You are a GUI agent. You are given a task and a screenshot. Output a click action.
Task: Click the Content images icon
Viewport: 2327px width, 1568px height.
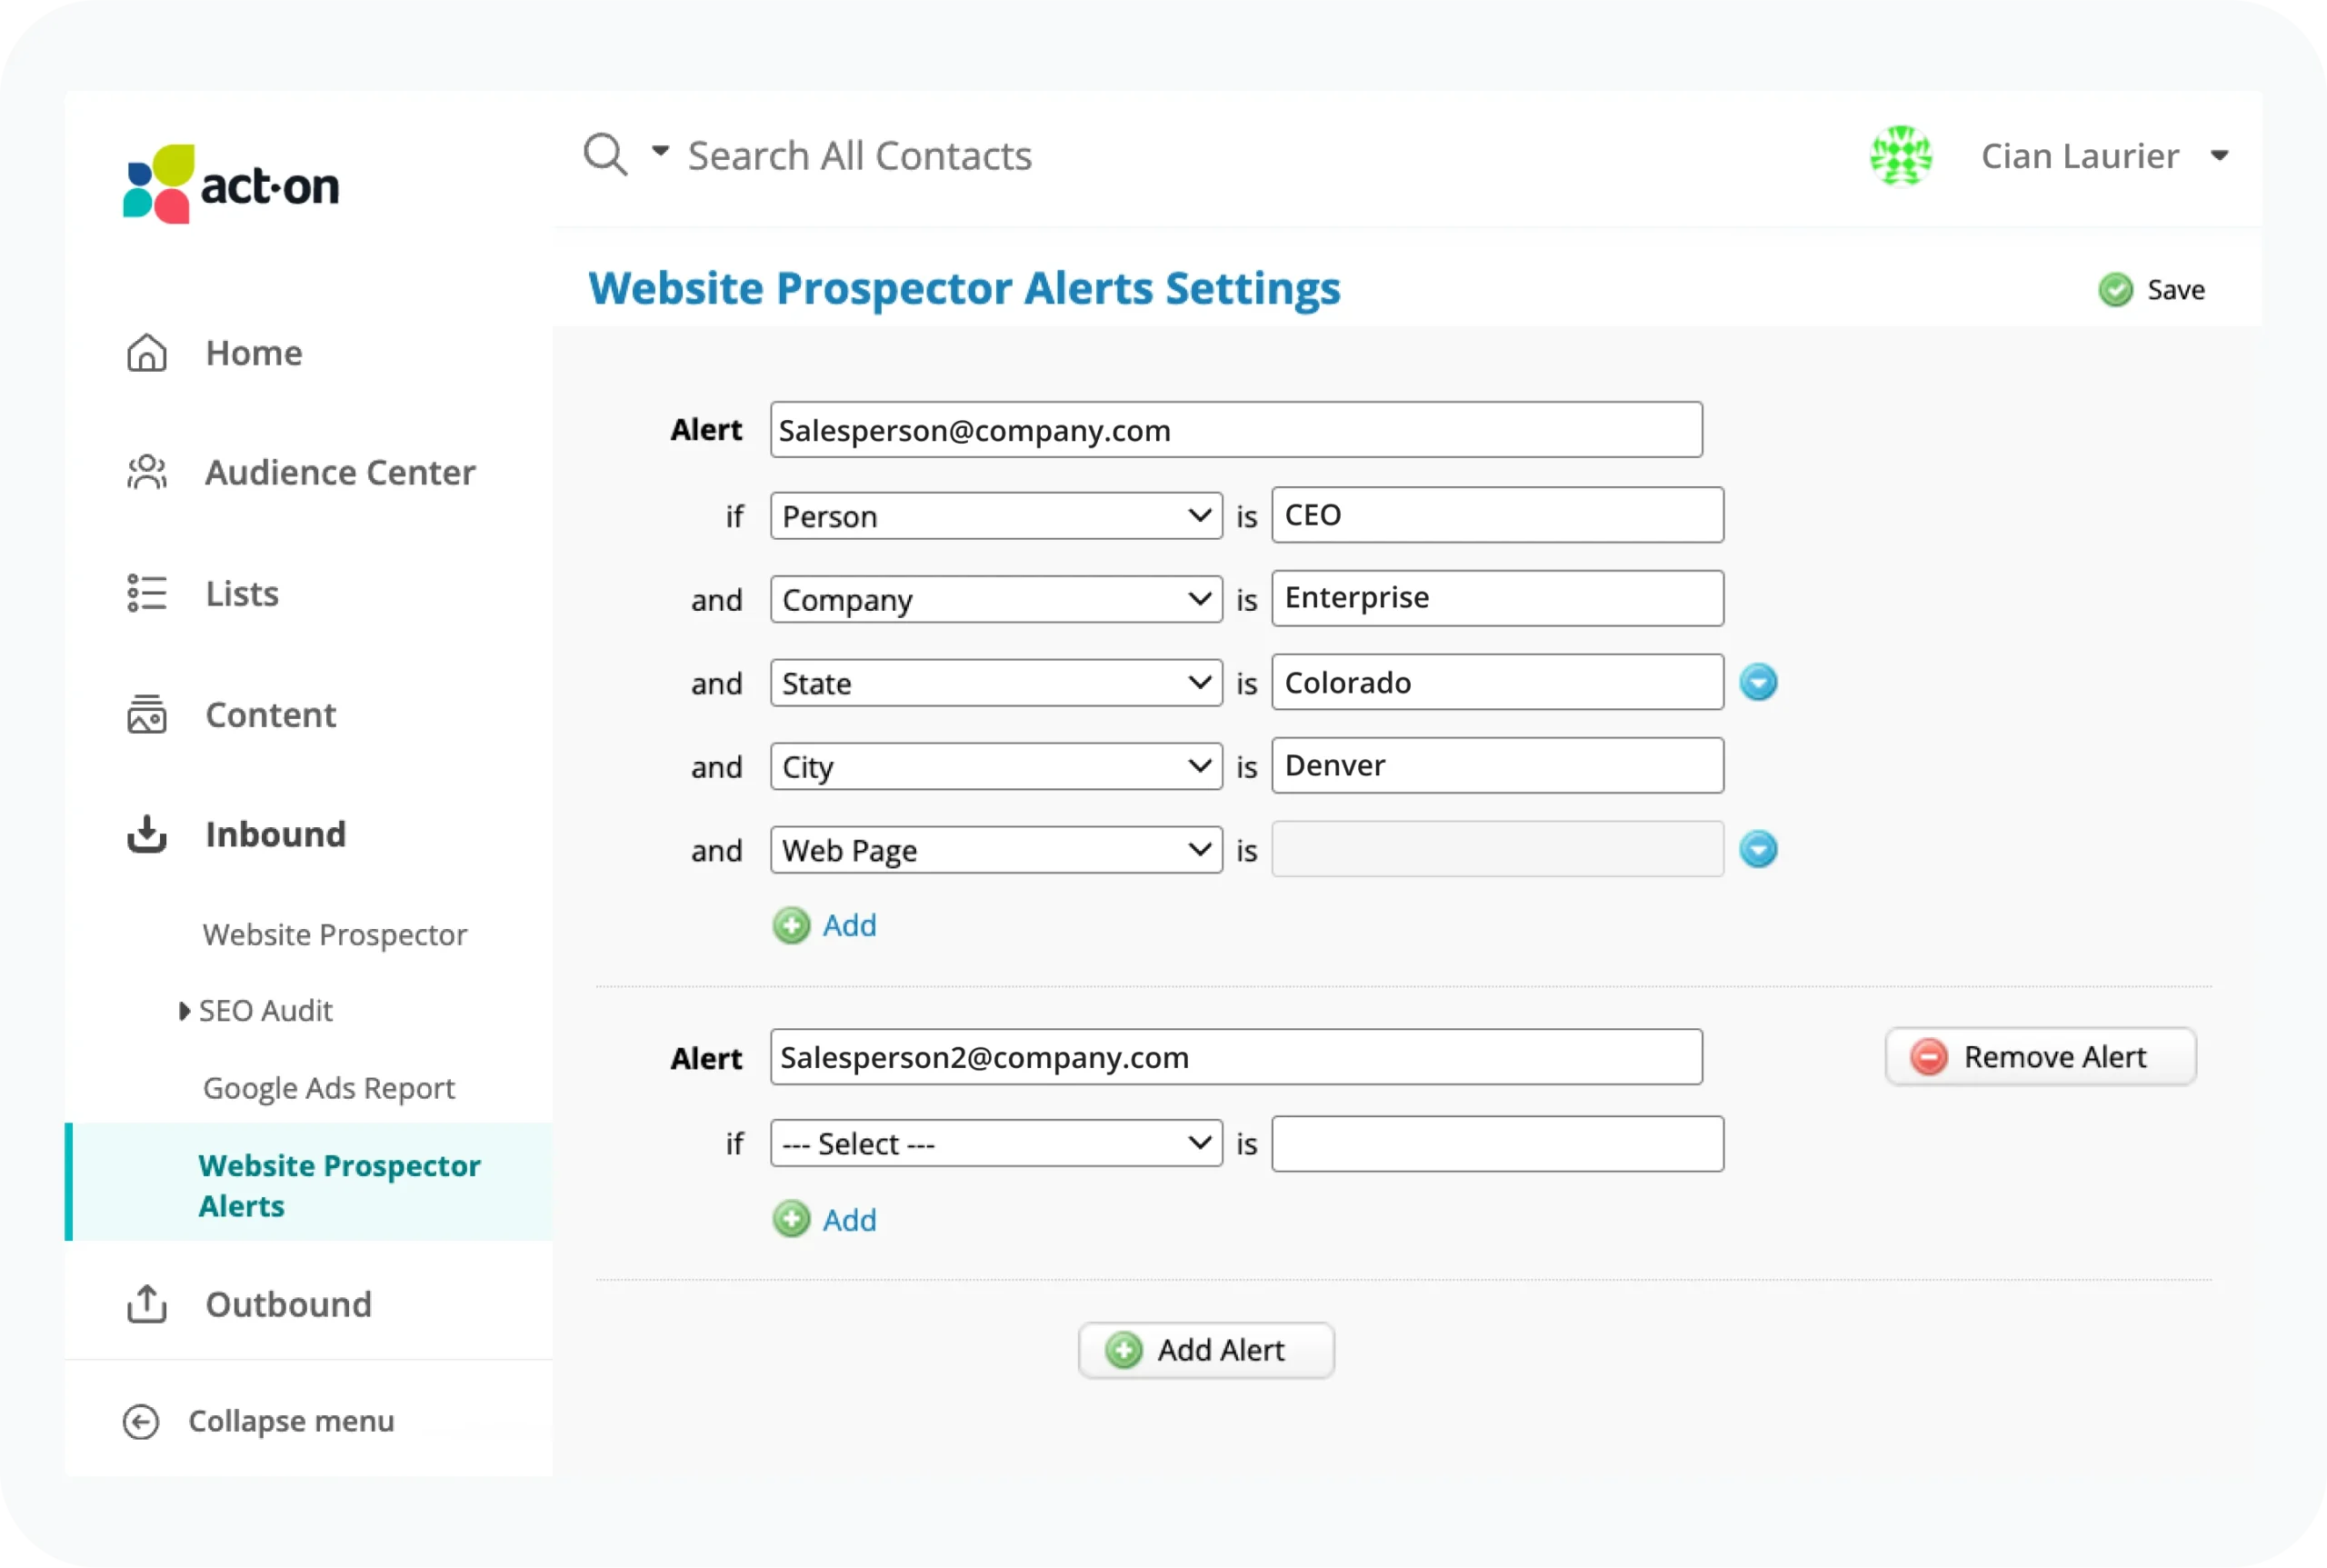click(x=147, y=714)
